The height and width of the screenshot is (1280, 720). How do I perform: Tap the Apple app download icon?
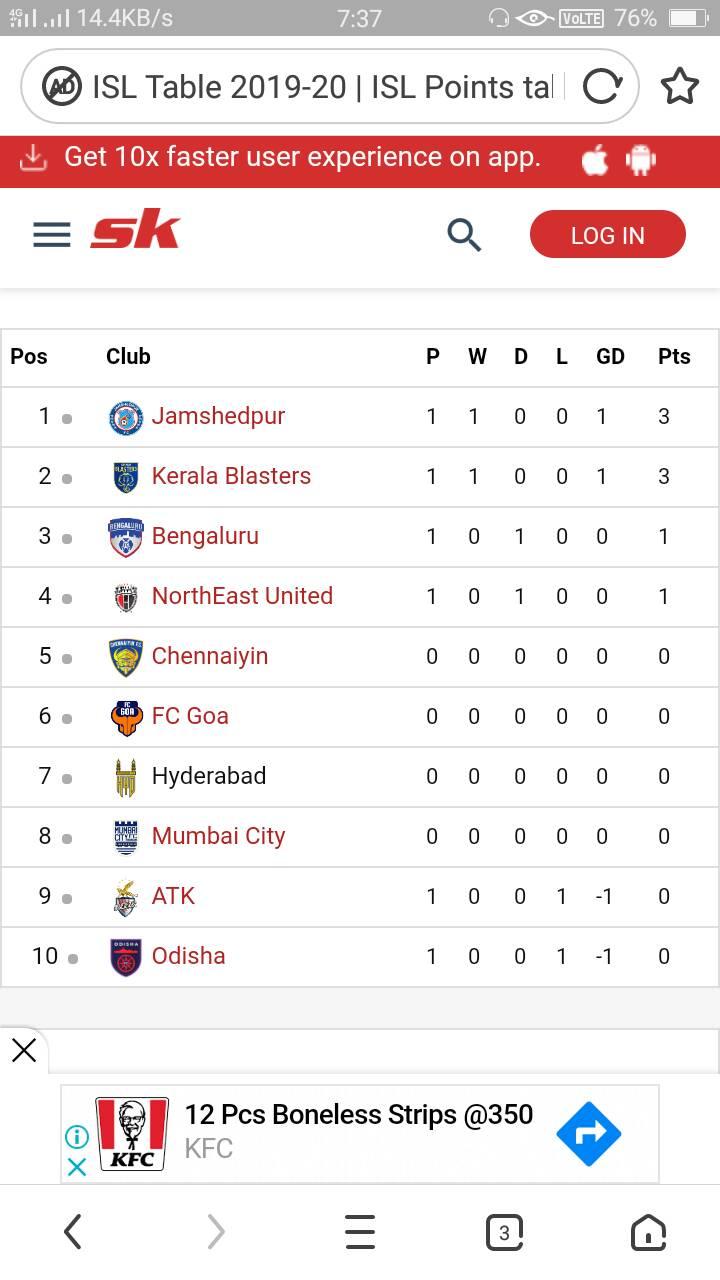pos(595,159)
